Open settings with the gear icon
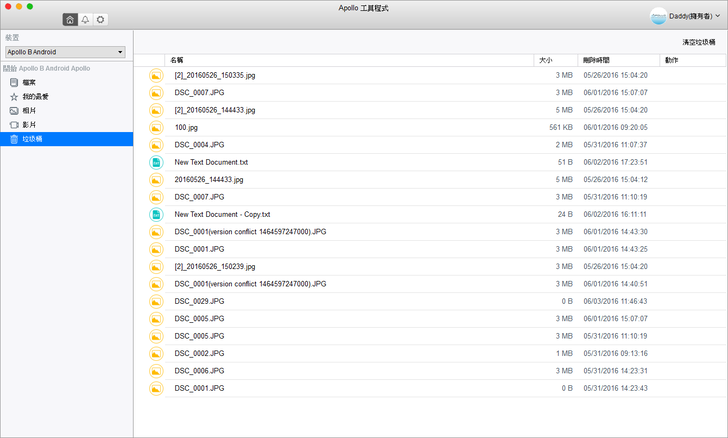 (100, 19)
